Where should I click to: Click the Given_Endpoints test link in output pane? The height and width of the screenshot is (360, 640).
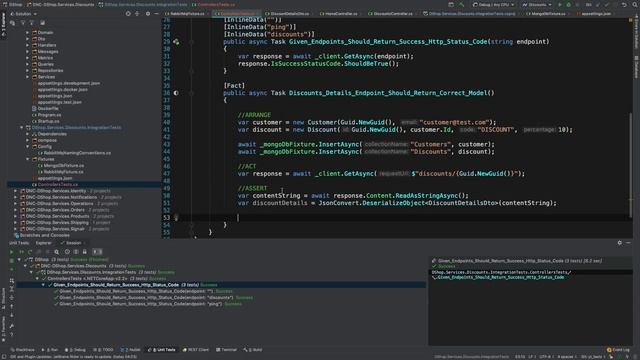click(501, 277)
